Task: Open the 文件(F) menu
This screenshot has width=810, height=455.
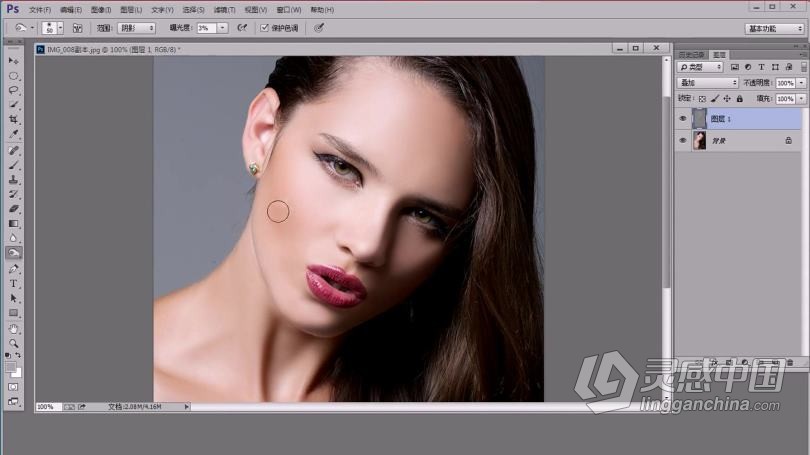Action: point(40,10)
